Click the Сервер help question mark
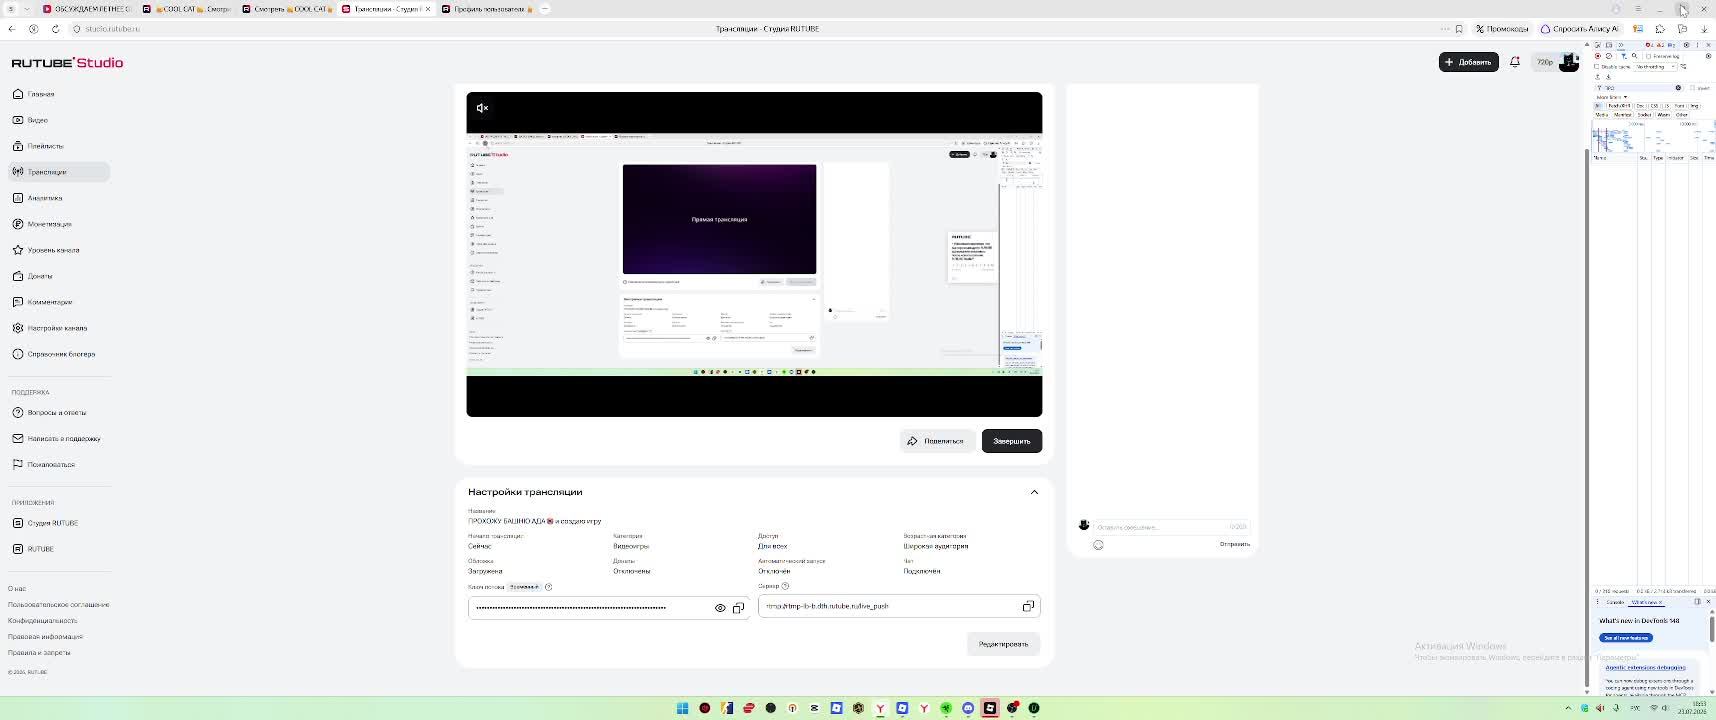 [785, 586]
